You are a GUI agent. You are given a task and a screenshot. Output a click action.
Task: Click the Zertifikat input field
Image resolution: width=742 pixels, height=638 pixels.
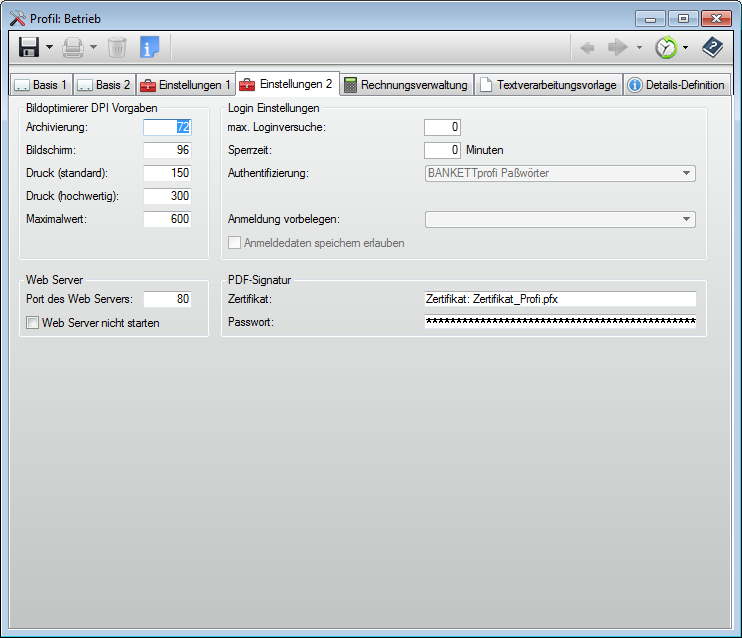coord(559,299)
